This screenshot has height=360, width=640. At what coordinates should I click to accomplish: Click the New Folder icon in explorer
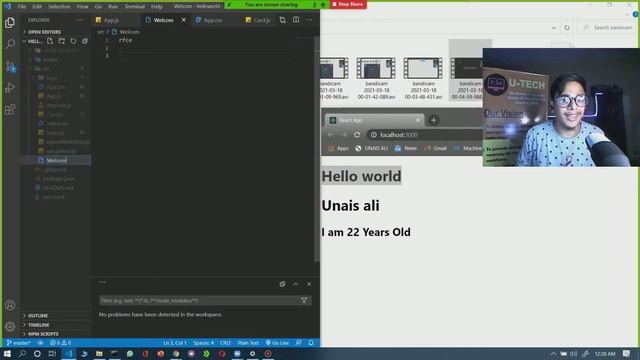pos(62,41)
